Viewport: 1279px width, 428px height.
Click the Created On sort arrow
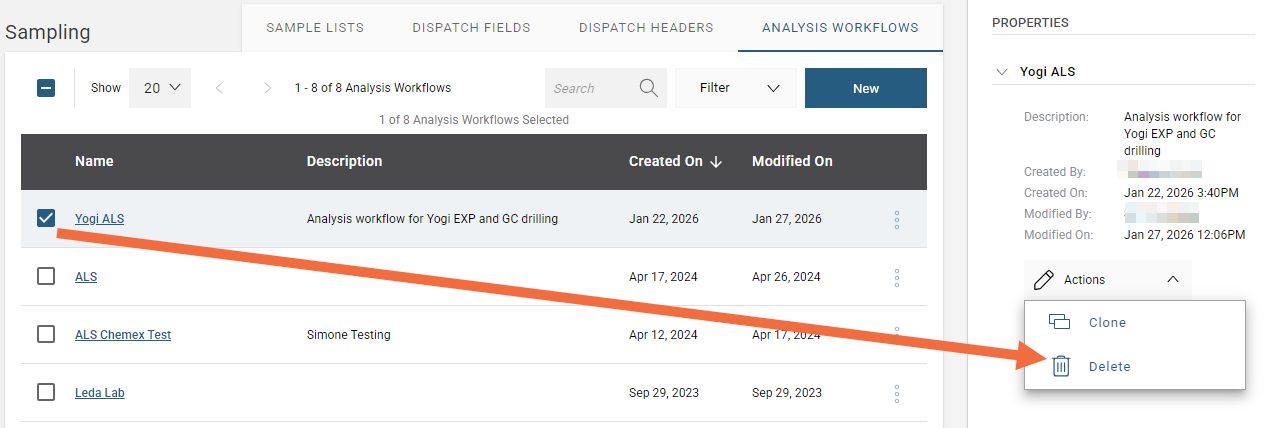pos(716,162)
